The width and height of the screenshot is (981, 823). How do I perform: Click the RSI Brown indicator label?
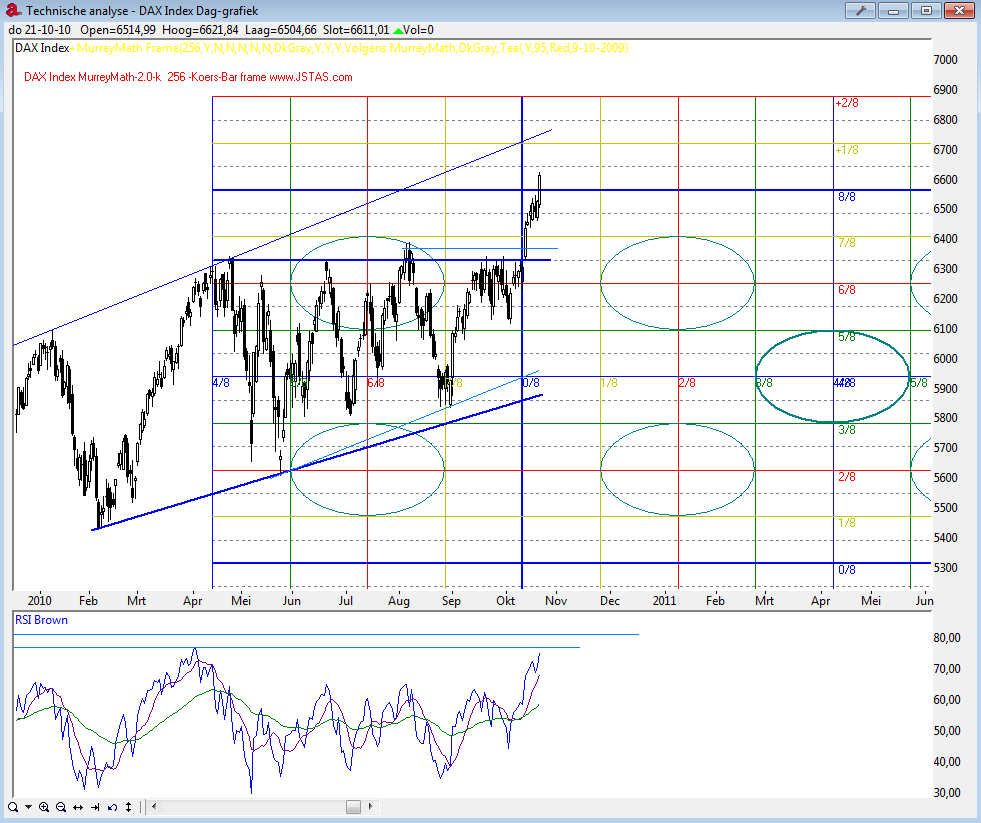click(41, 620)
